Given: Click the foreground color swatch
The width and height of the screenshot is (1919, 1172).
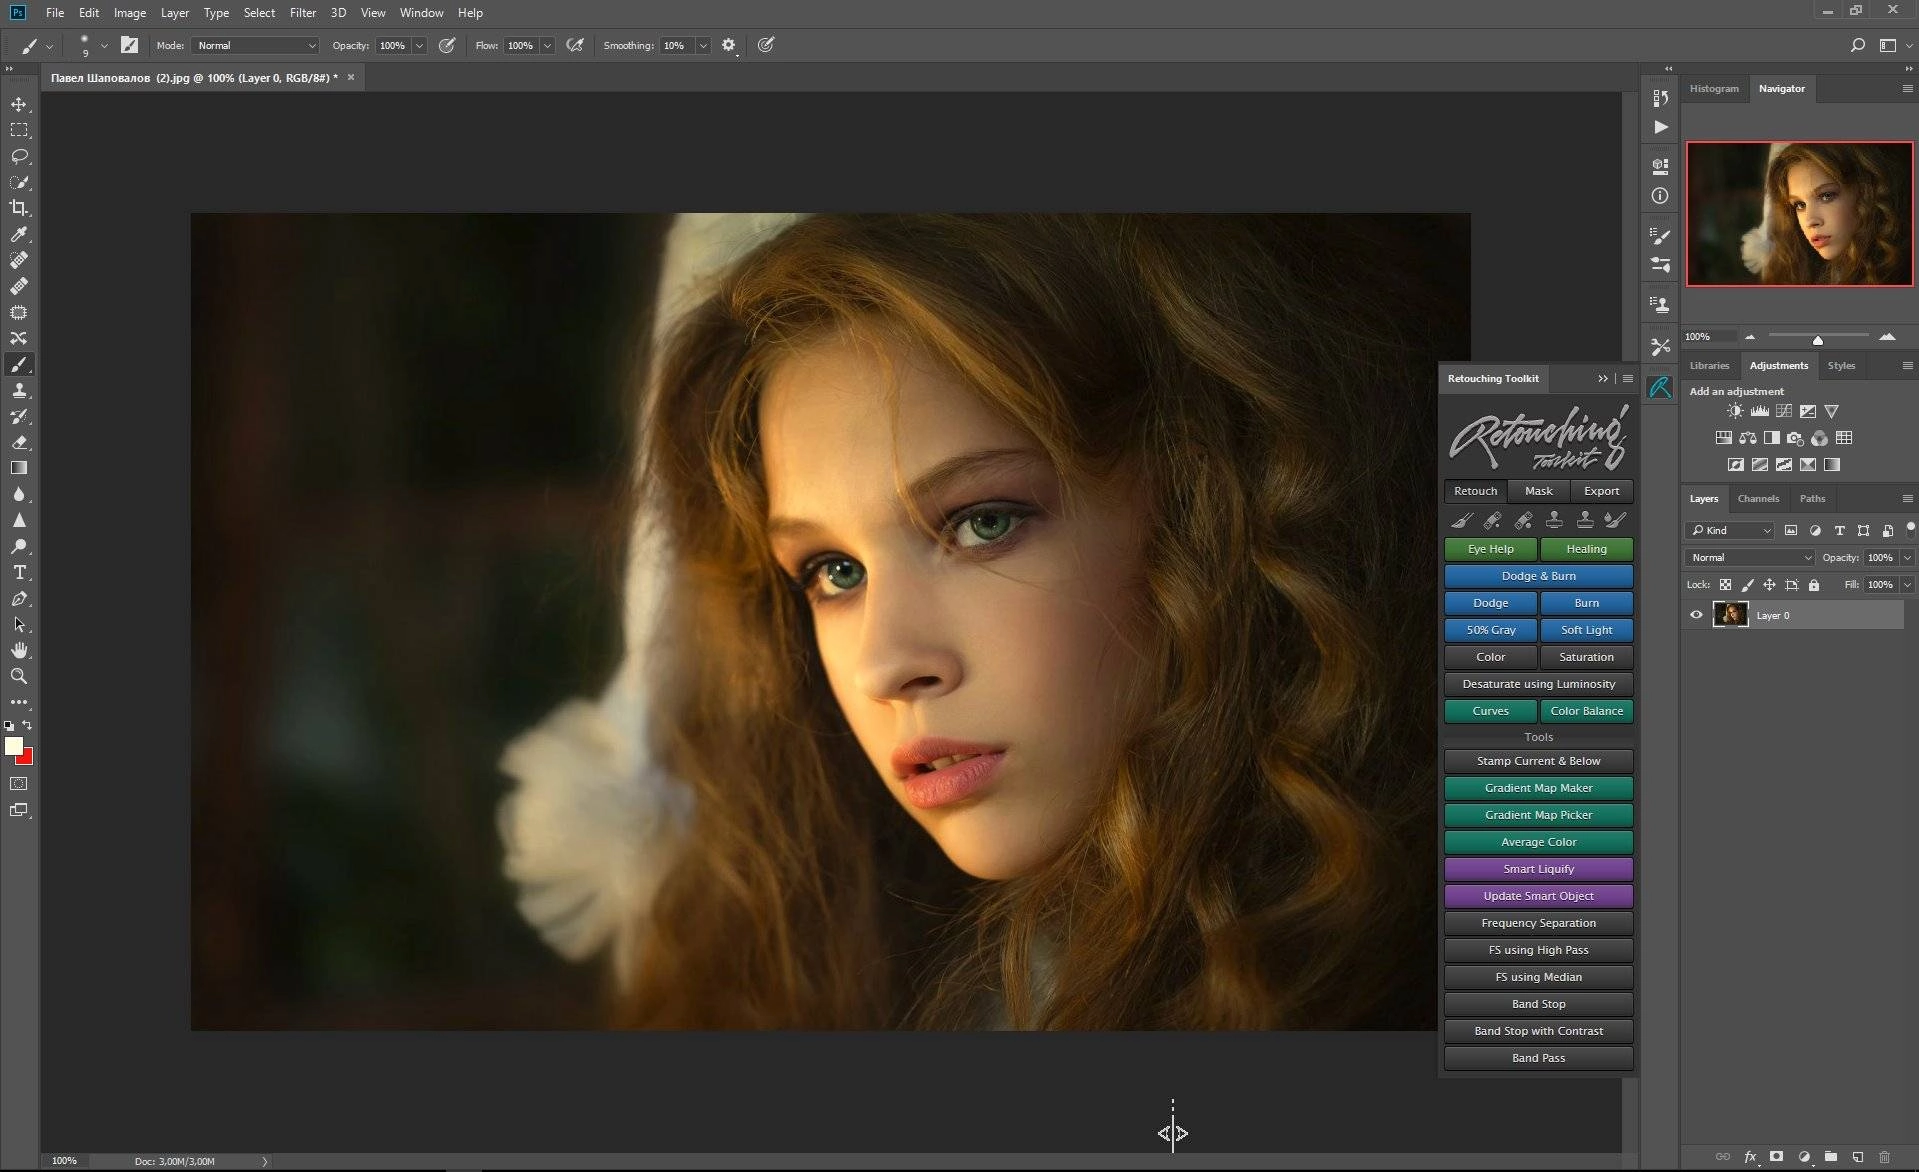Looking at the screenshot, I should [x=13, y=746].
